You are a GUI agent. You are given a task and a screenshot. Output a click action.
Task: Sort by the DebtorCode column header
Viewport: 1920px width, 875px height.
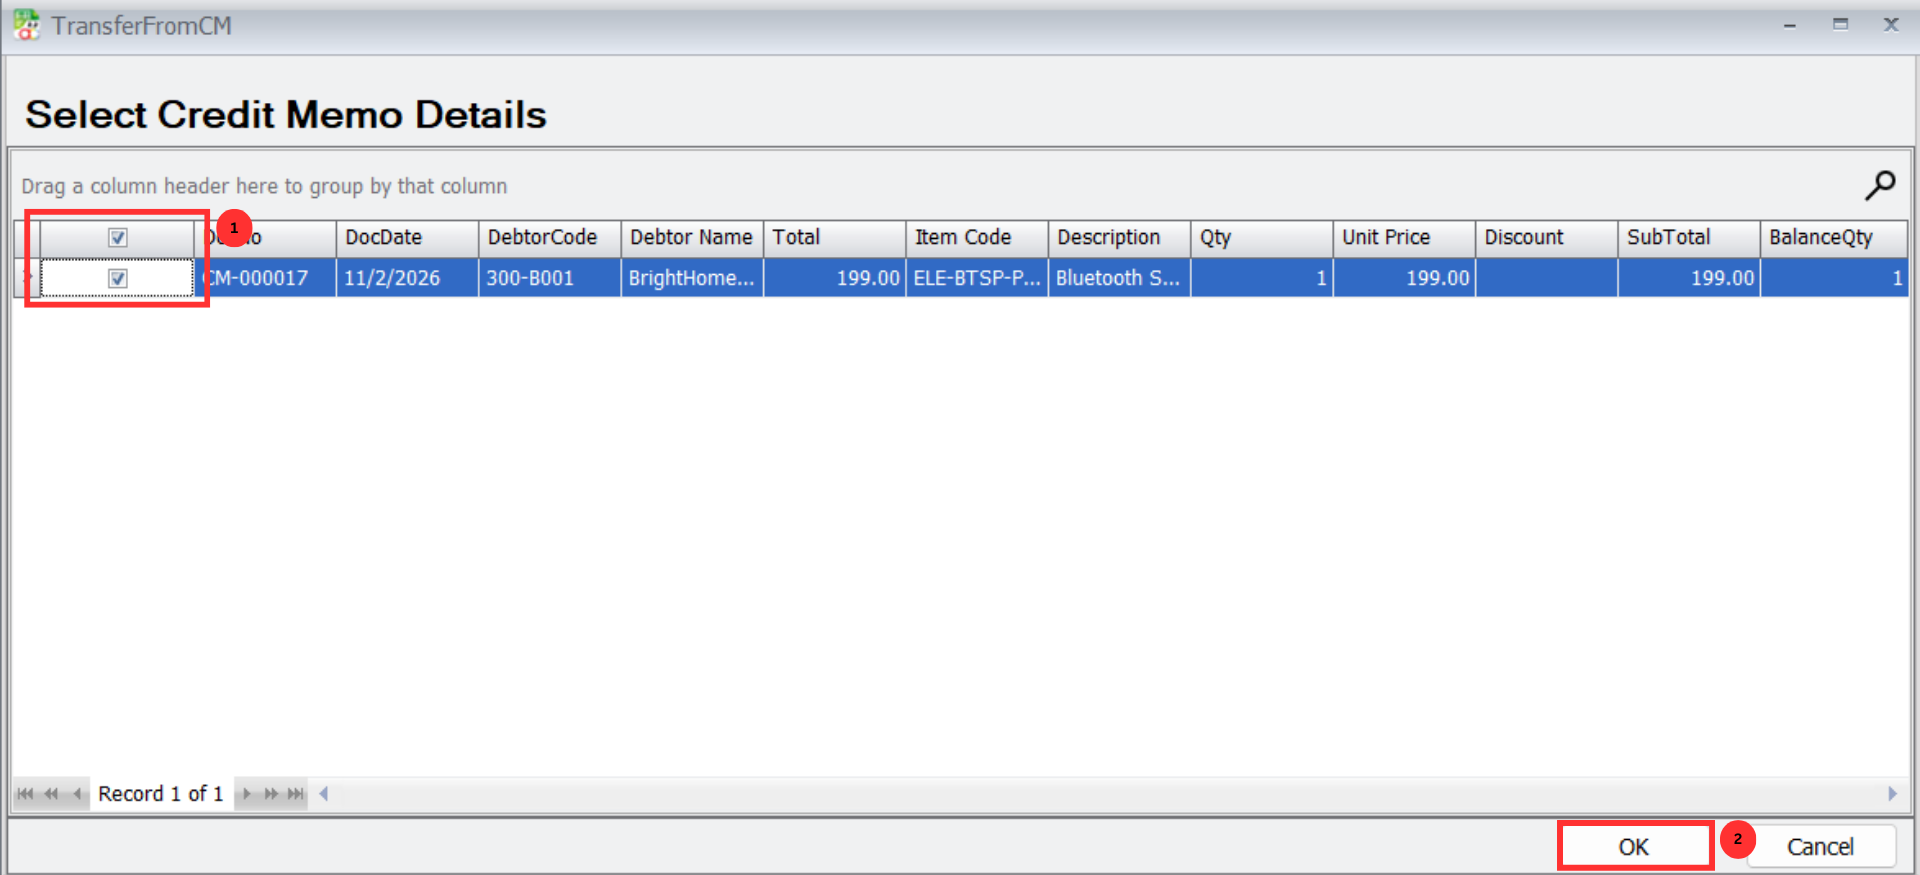click(x=549, y=238)
